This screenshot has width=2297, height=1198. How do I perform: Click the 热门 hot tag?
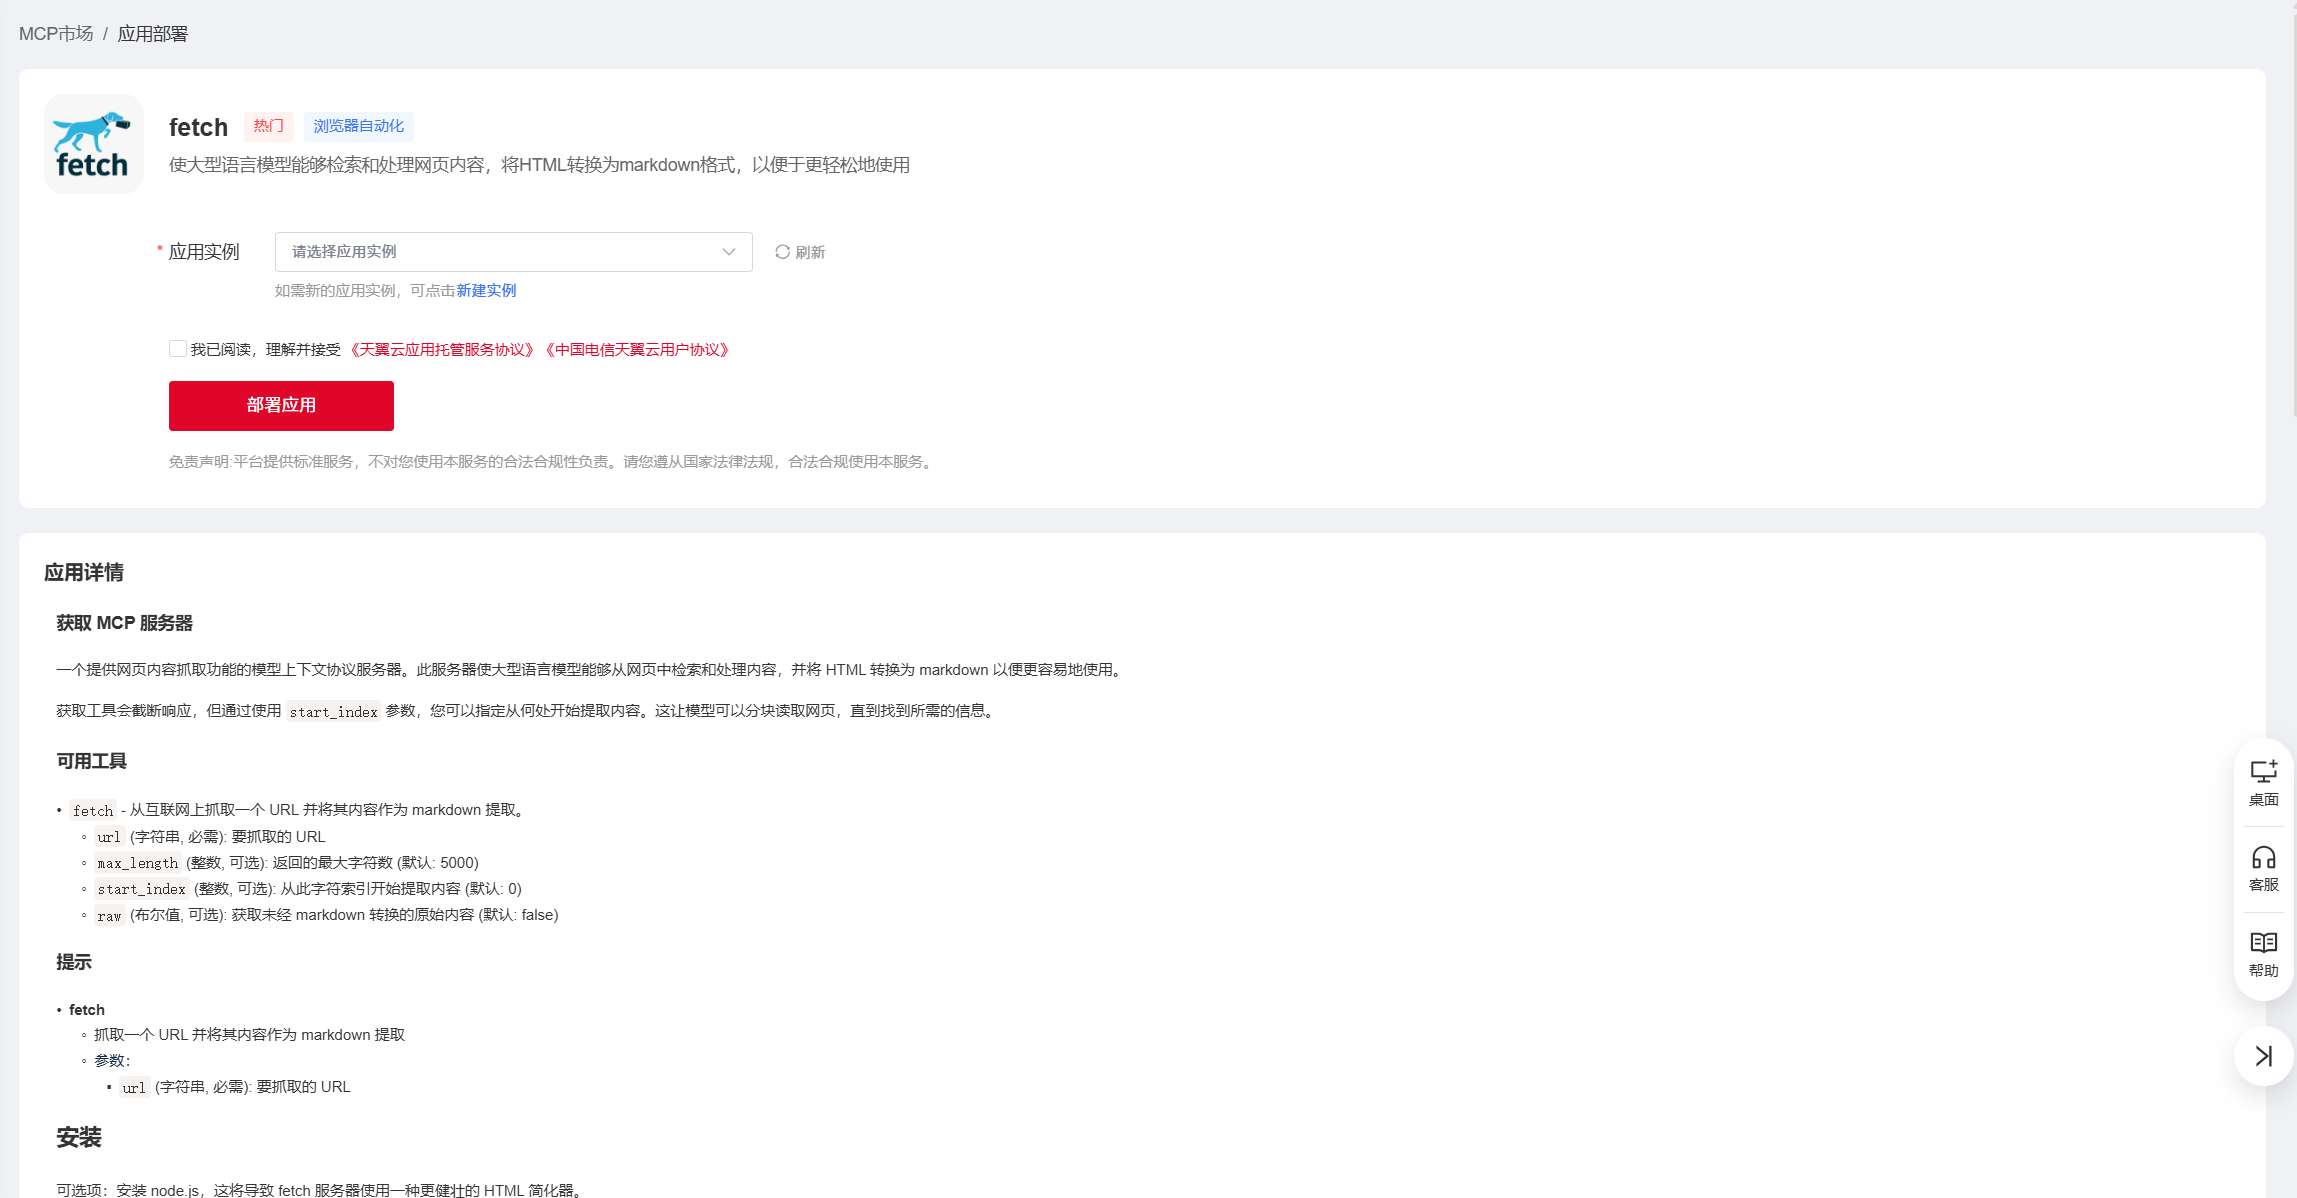(268, 126)
